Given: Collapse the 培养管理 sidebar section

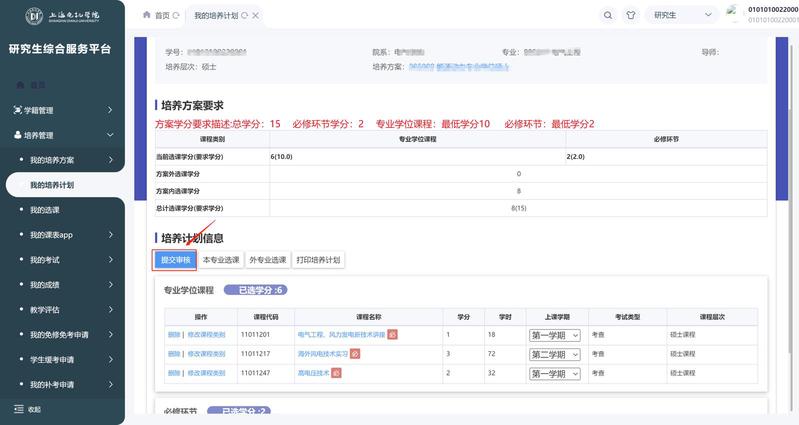Looking at the screenshot, I should 62,135.
